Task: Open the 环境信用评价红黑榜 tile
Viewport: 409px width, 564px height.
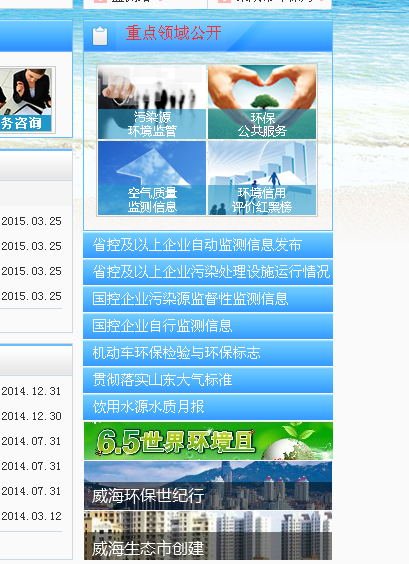Action: click(262, 178)
